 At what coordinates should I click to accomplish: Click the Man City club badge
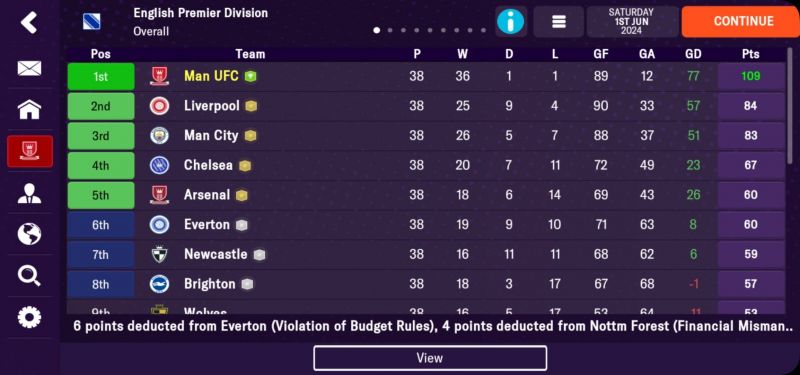click(x=159, y=136)
